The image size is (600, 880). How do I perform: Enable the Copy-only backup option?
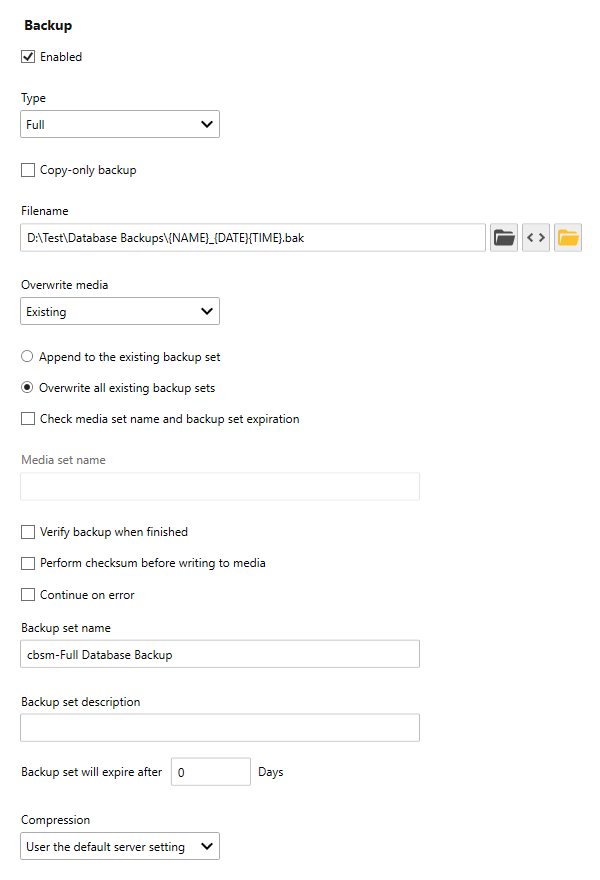coord(28,170)
